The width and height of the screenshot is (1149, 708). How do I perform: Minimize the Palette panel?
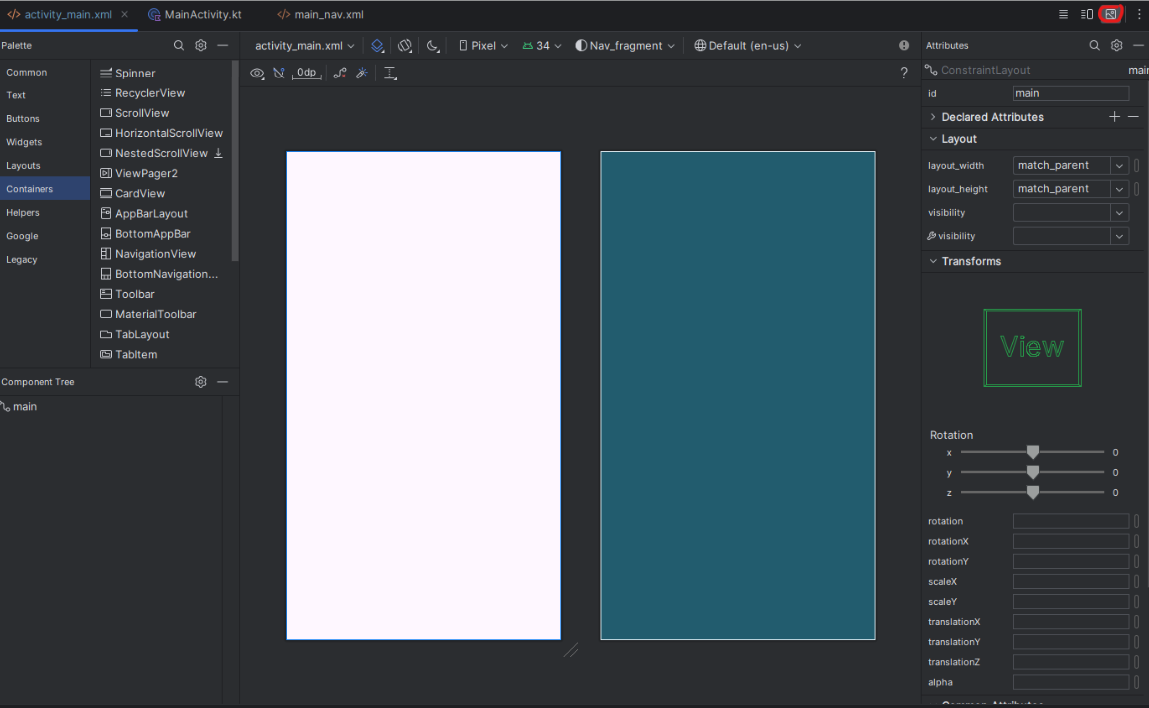pos(223,45)
